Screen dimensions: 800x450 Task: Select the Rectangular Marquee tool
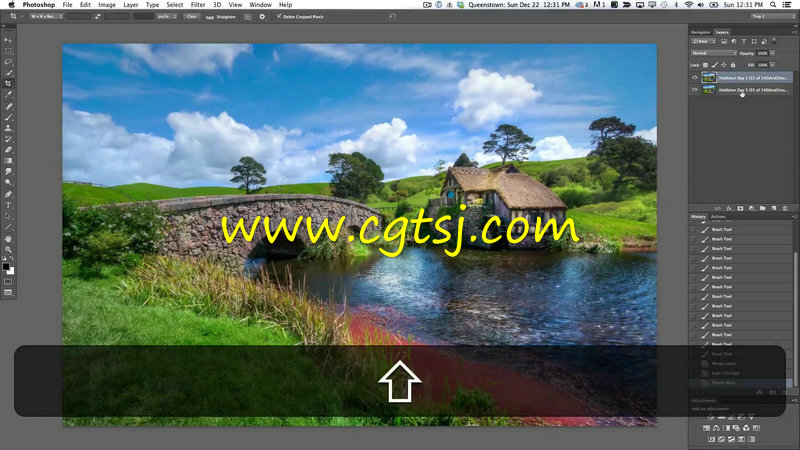pyautogui.click(x=8, y=51)
